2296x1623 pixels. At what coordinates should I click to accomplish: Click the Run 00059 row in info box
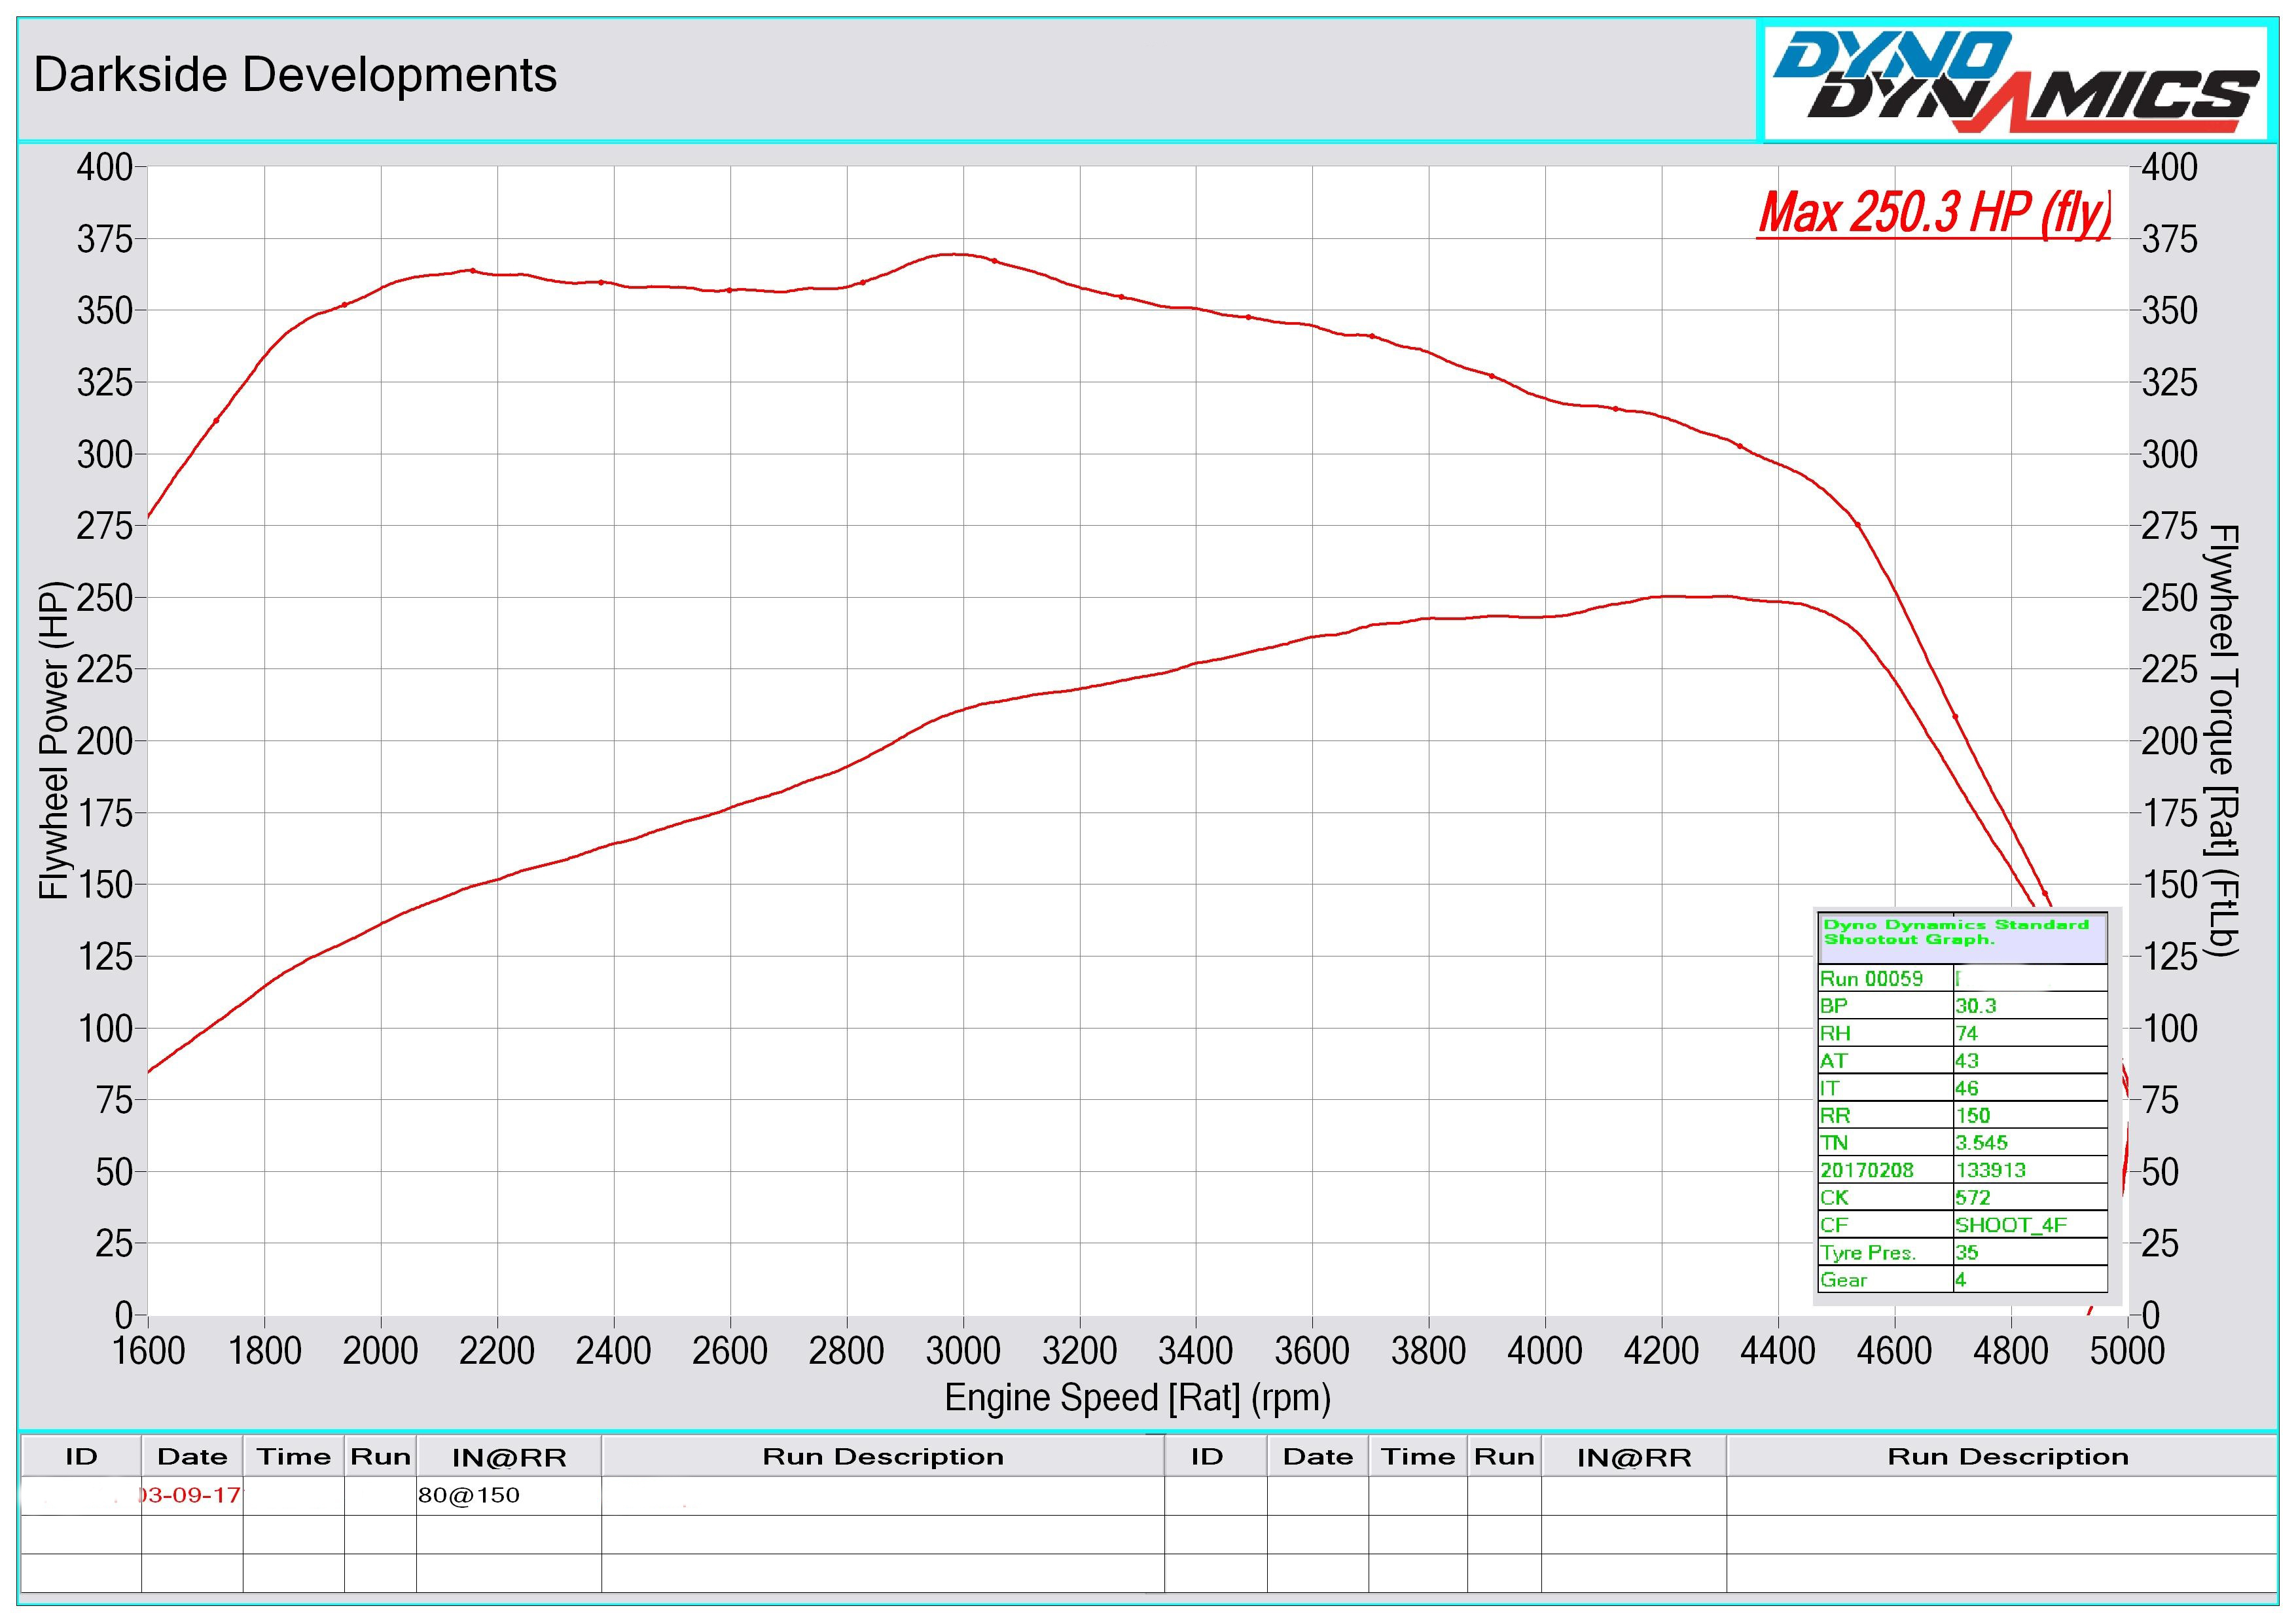point(1871,979)
